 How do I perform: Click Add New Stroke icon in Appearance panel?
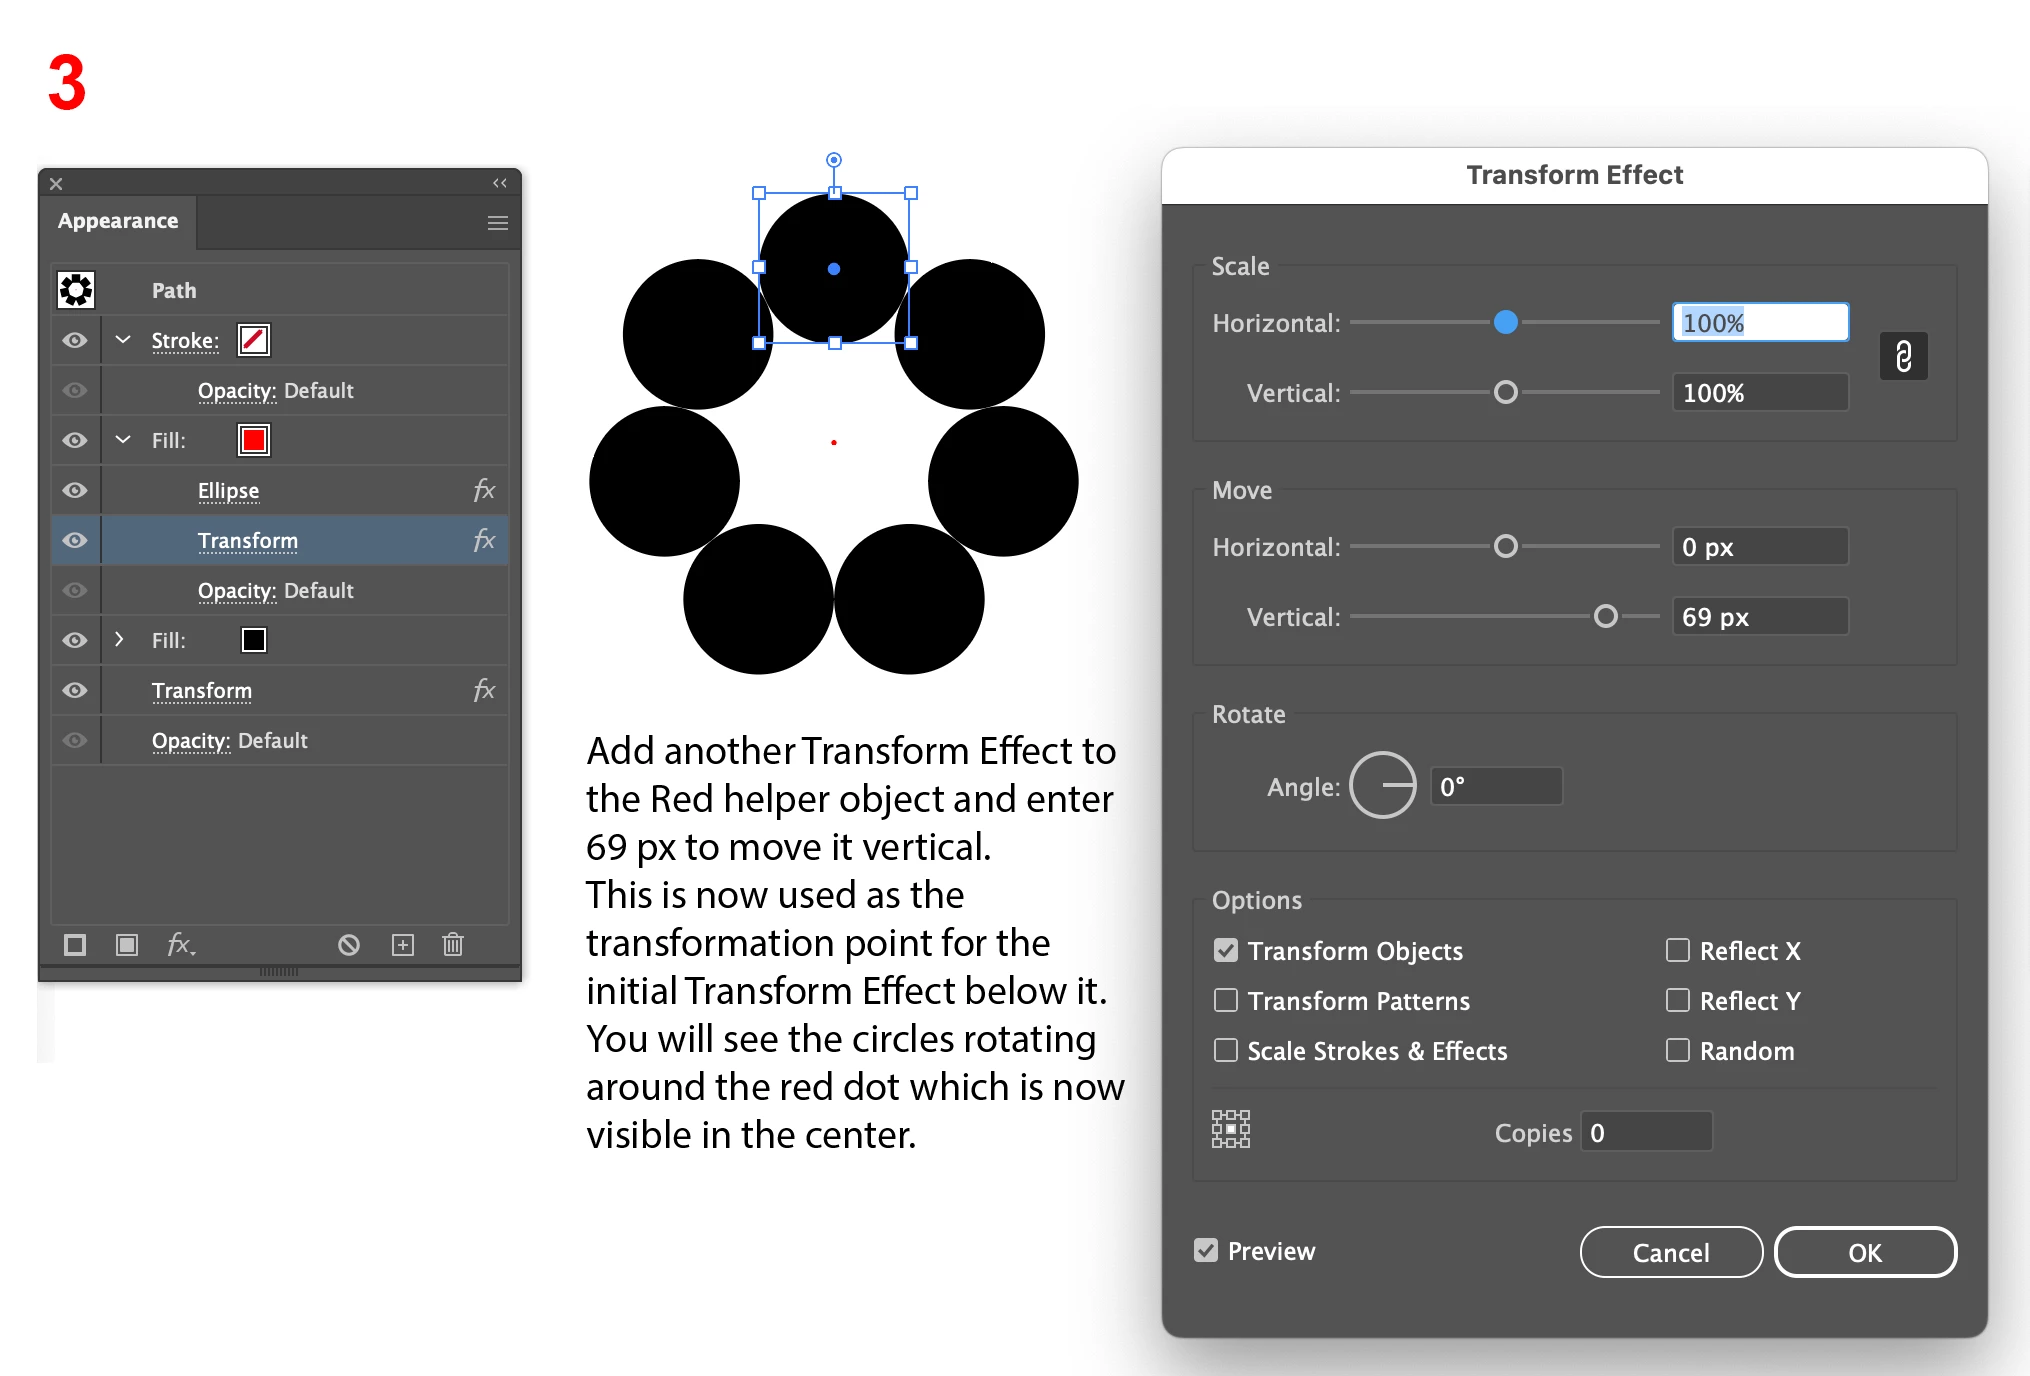[75, 945]
